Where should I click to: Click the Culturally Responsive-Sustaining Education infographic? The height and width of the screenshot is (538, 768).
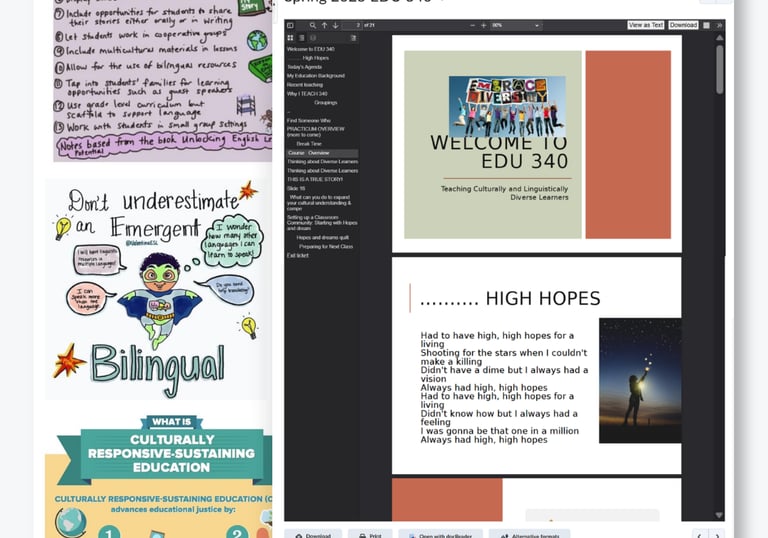pos(159,475)
